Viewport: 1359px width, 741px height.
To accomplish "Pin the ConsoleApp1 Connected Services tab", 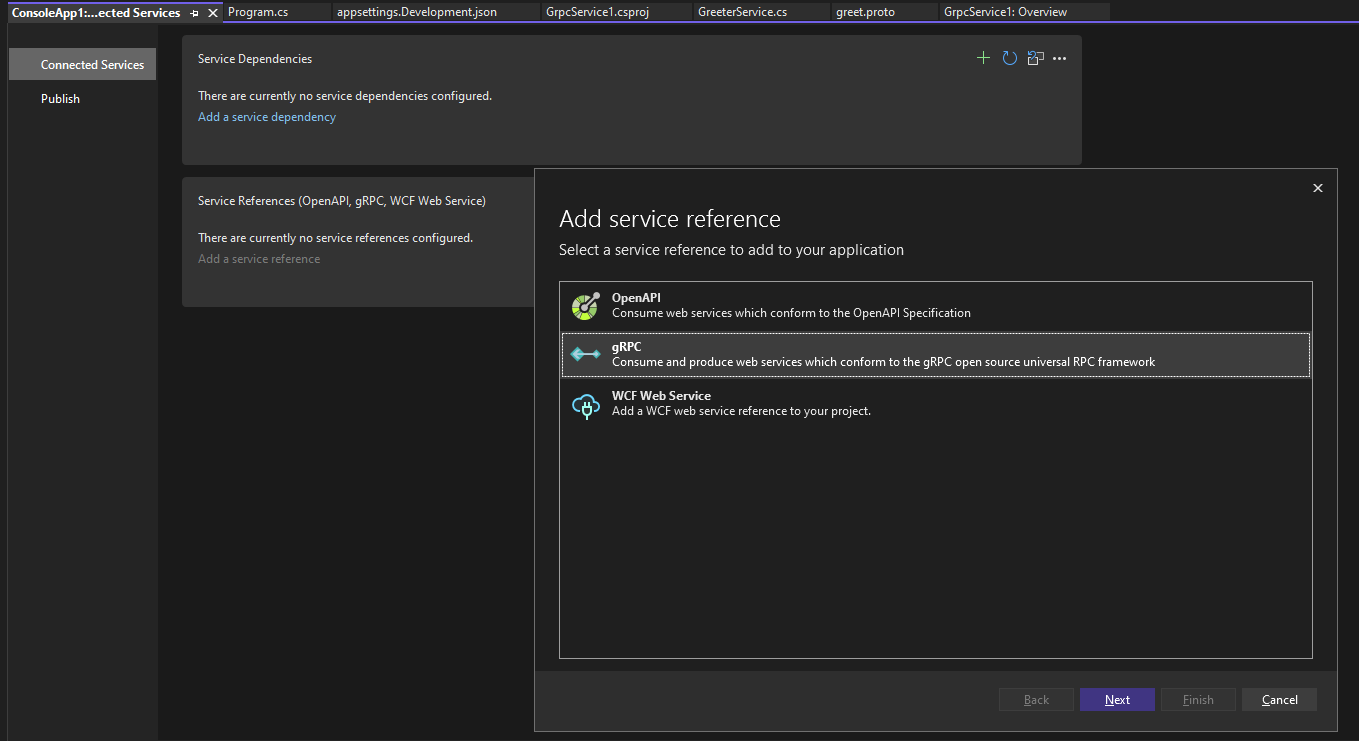I will click(x=194, y=13).
